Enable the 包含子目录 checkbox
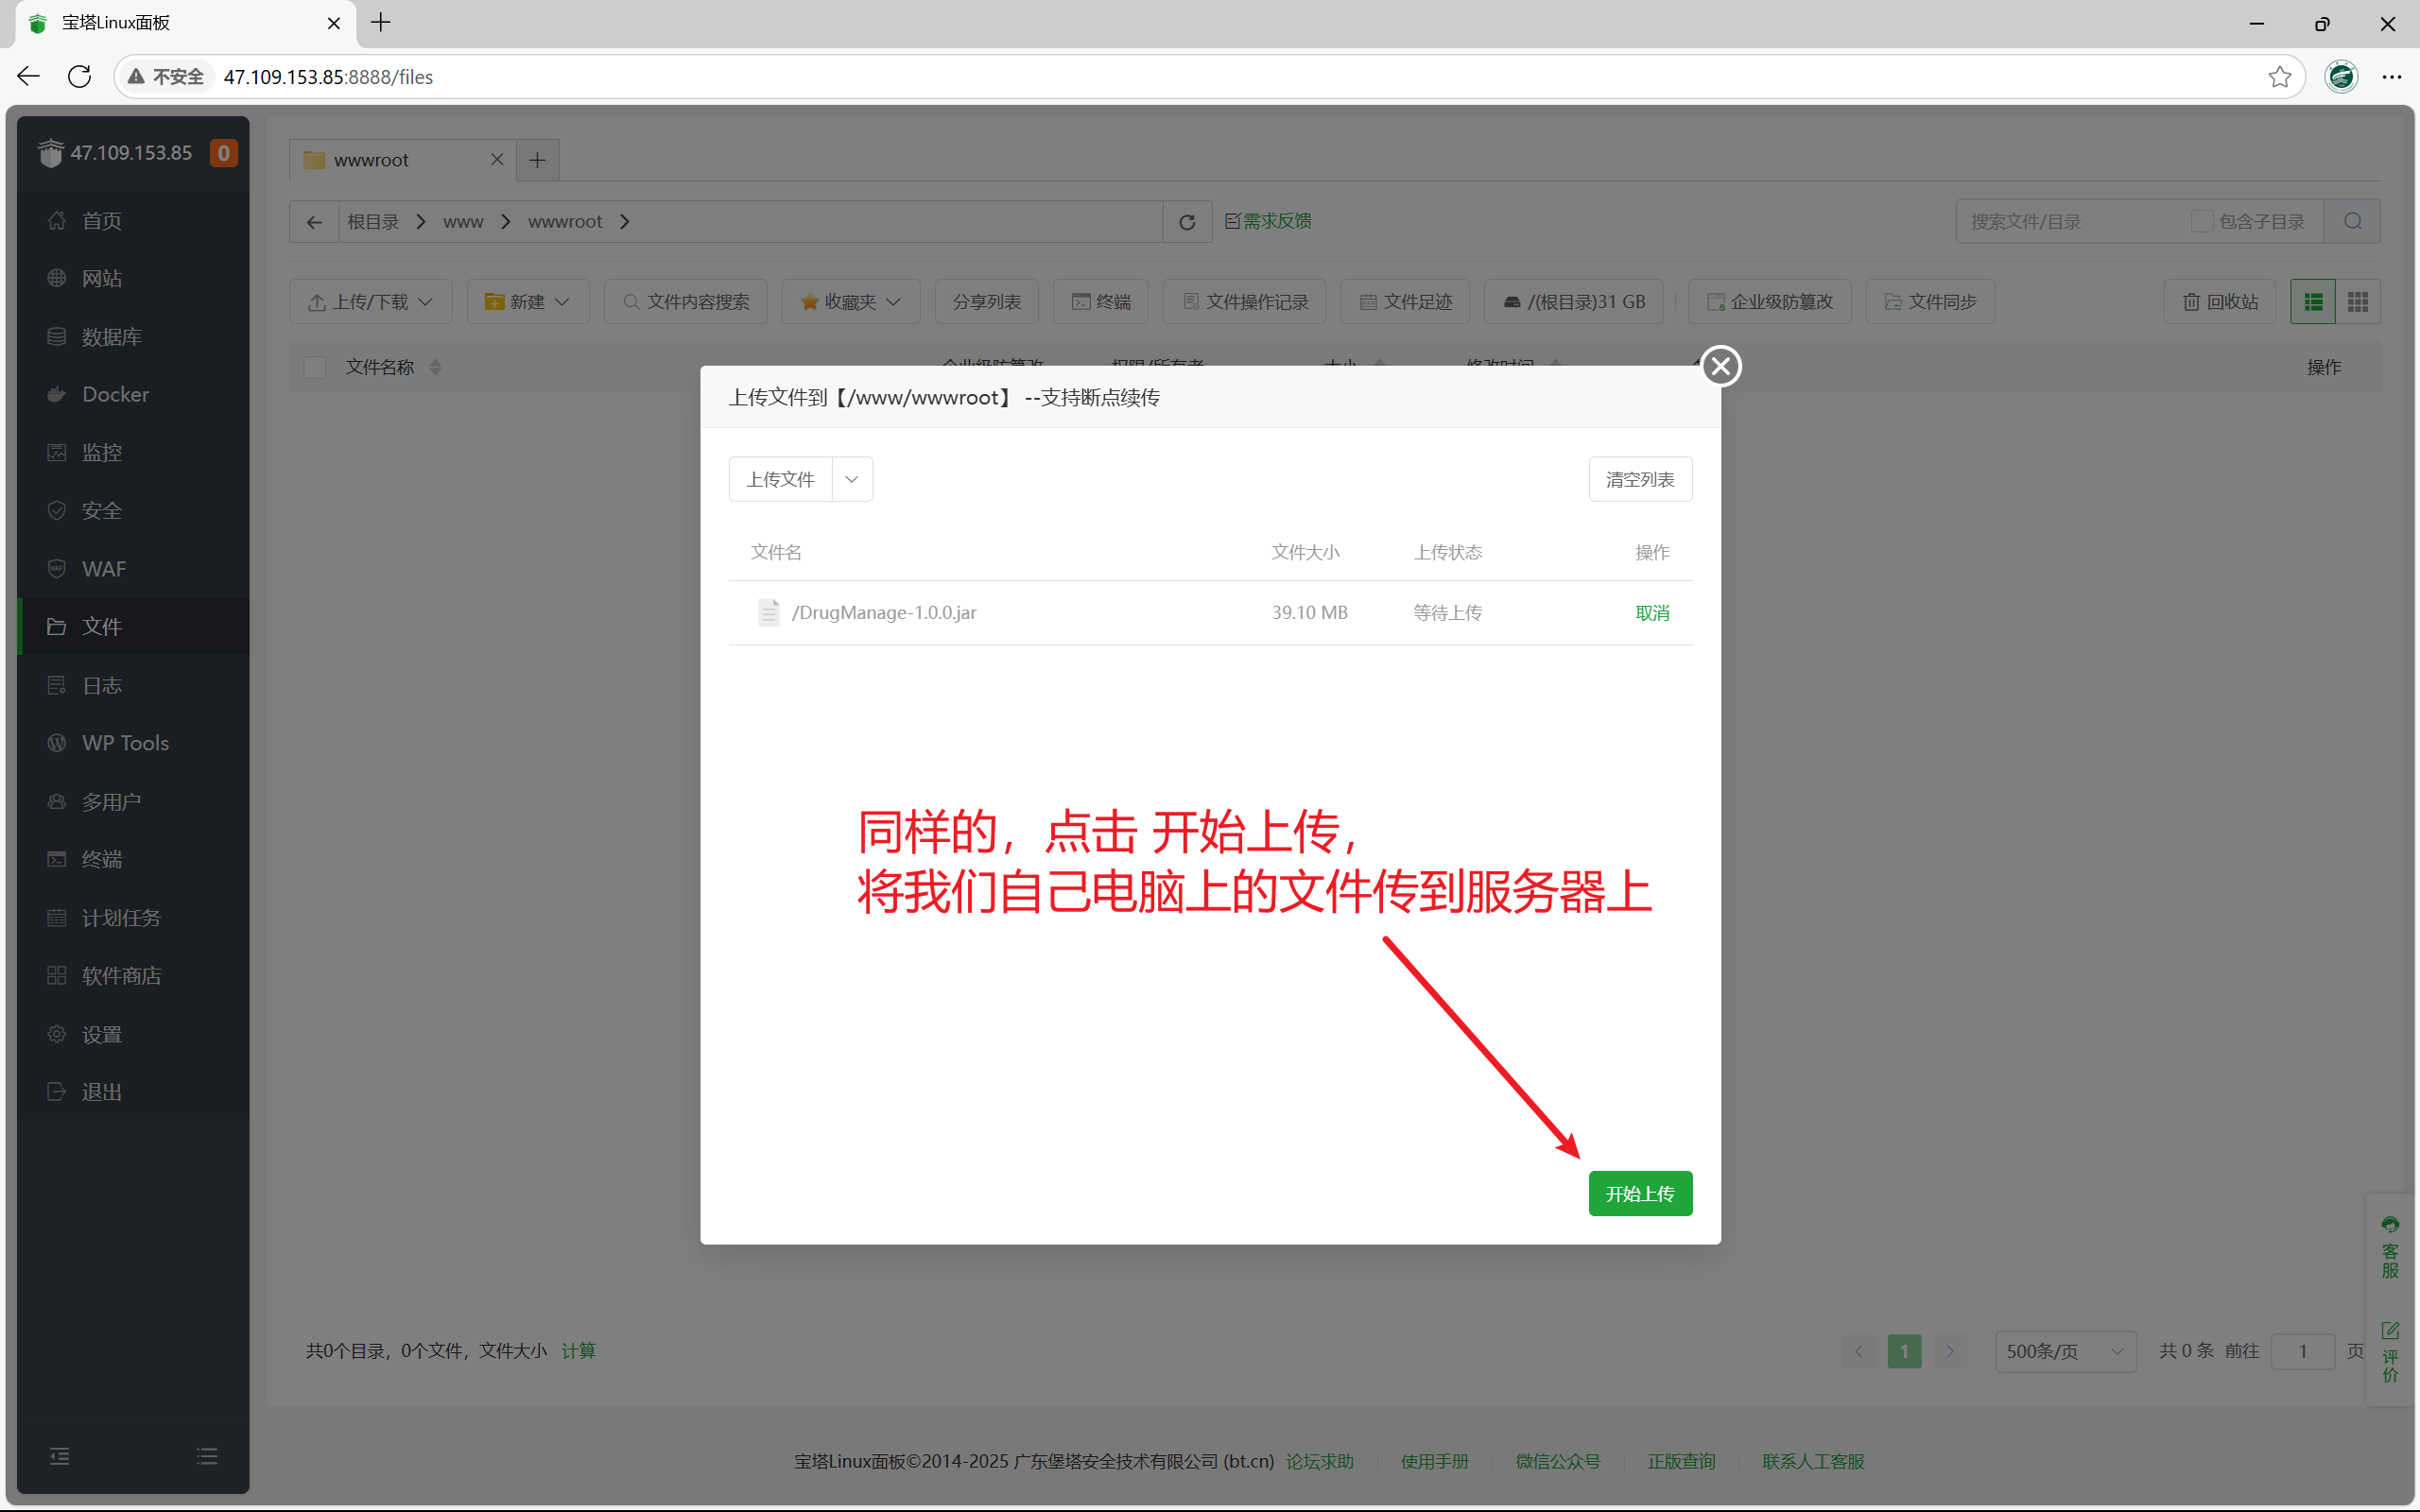This screenshot has width=2420, height=1512. tap(2204, 221)
